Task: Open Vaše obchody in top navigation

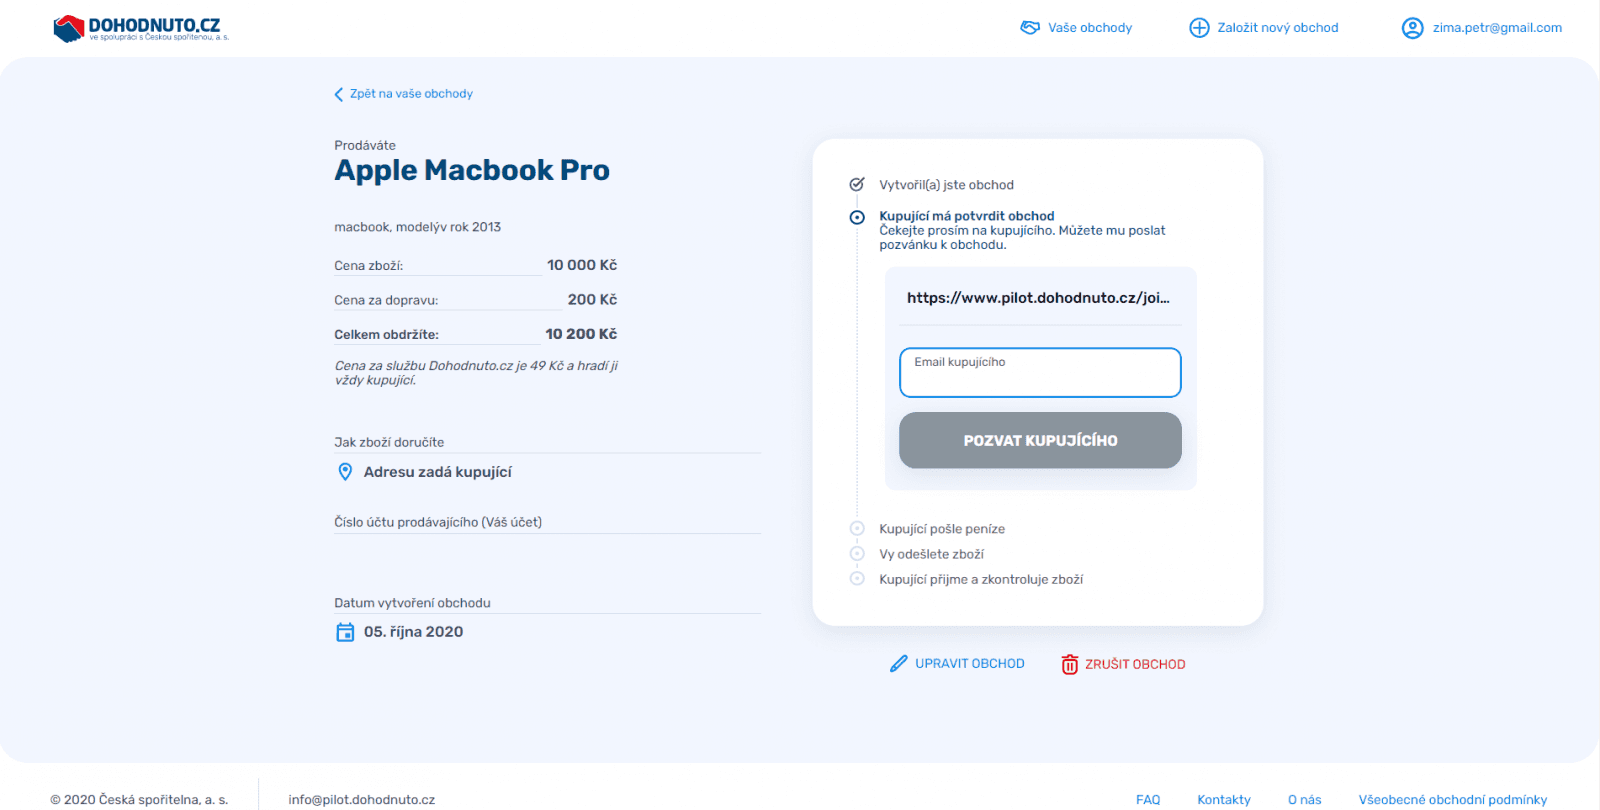Action: 1090,28
